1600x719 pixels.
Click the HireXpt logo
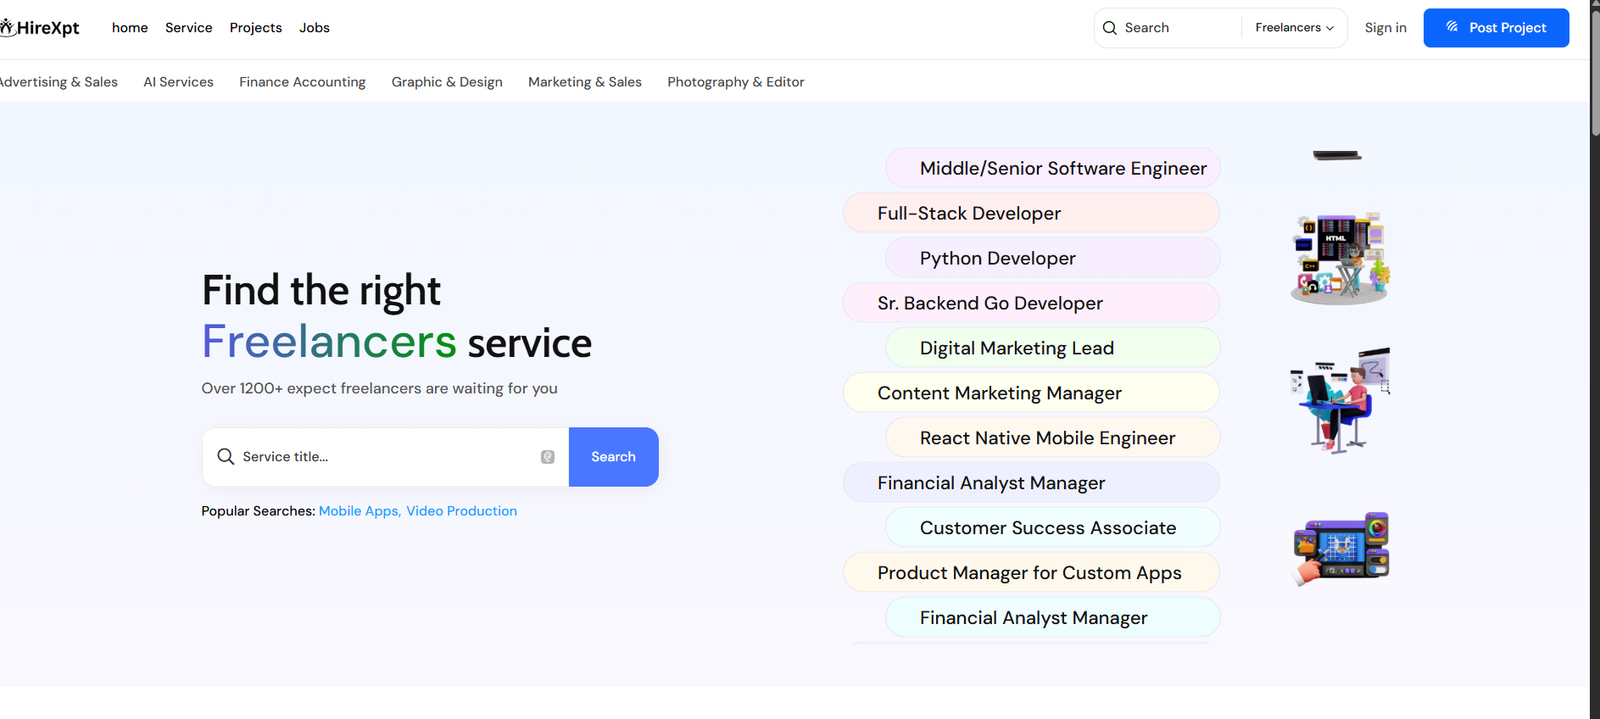click(40, 28)
